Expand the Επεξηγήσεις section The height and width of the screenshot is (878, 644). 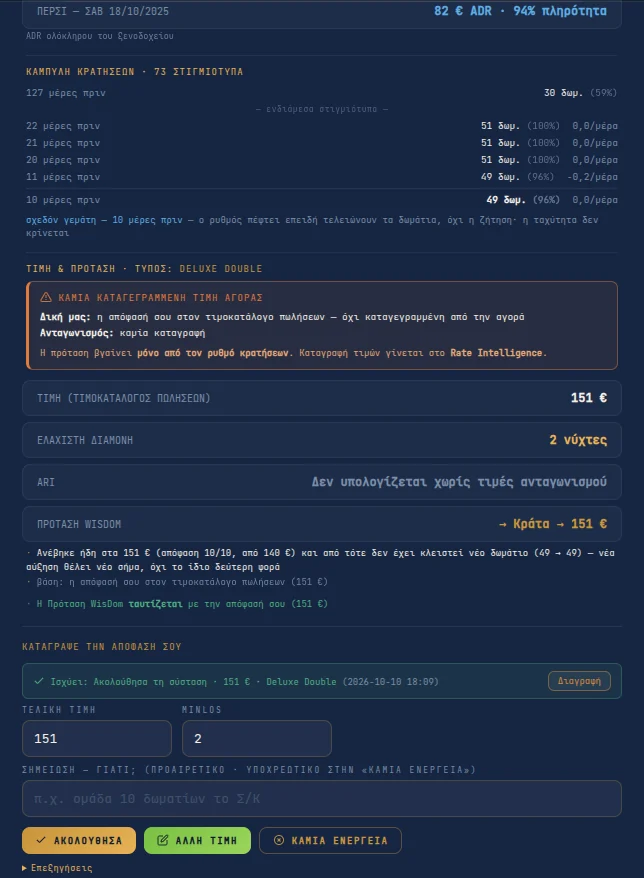[57, 868]
